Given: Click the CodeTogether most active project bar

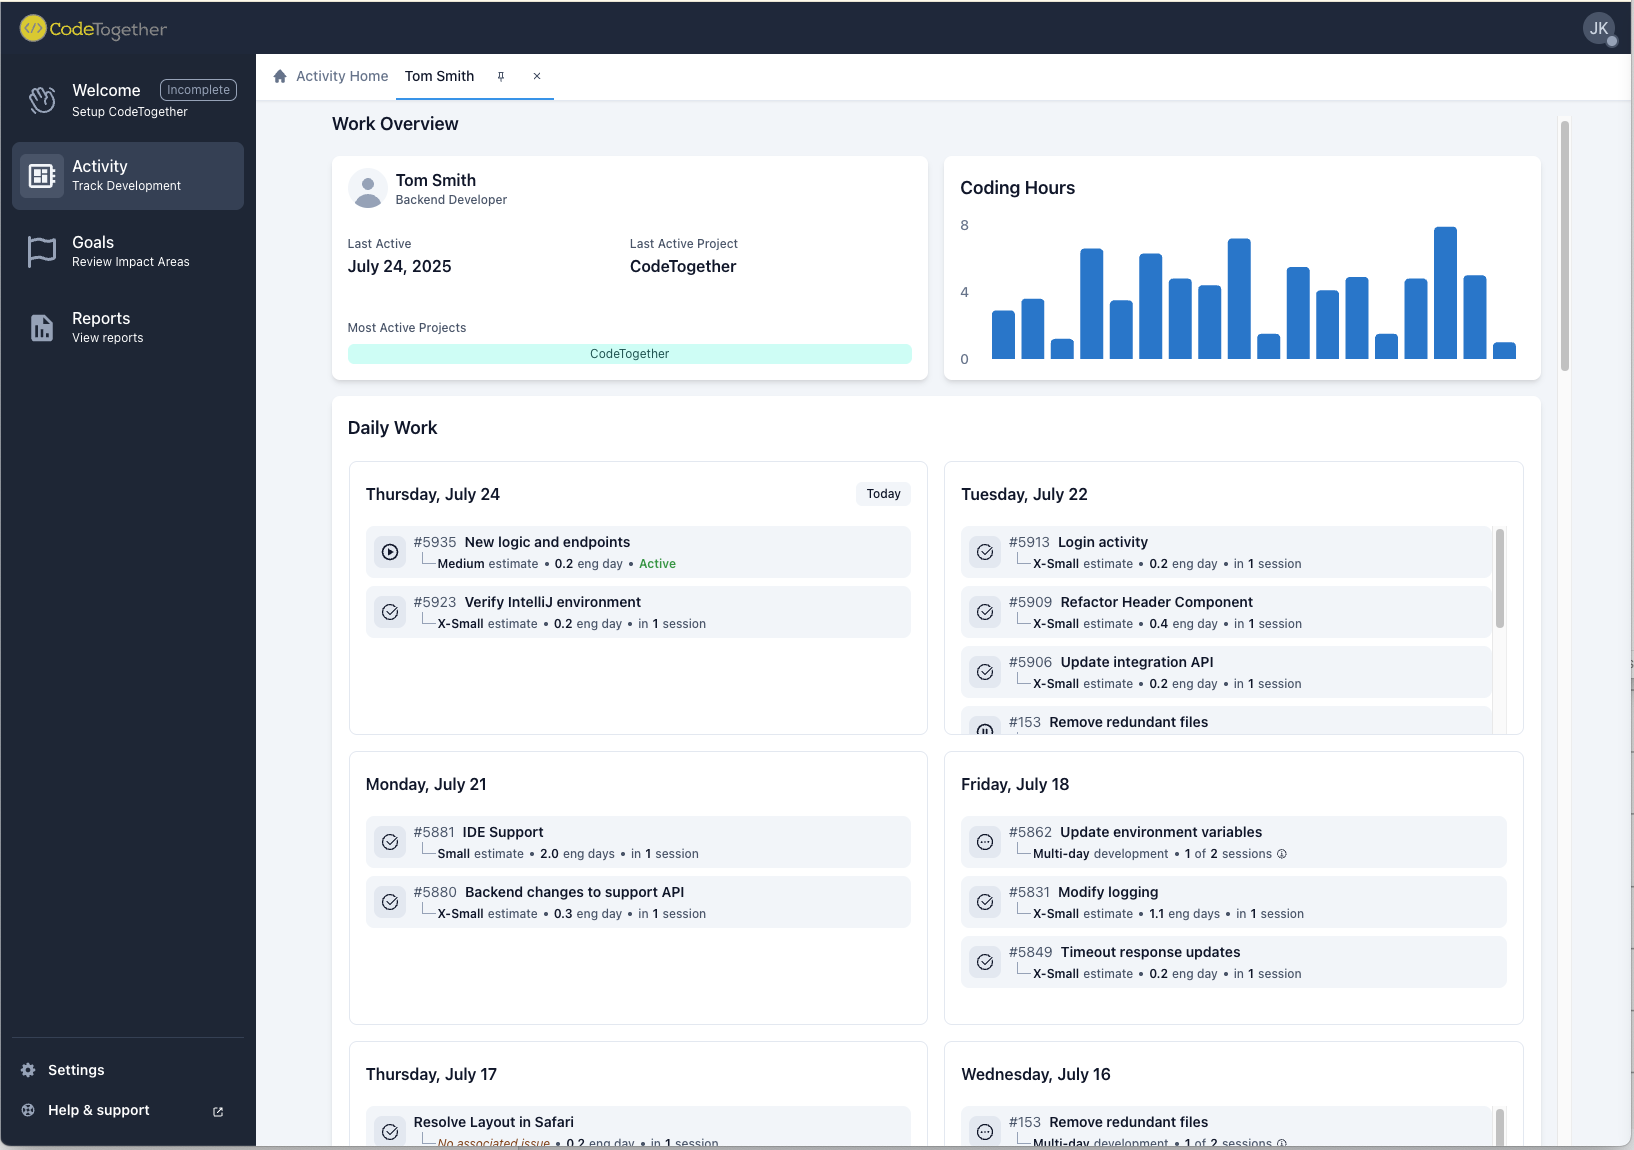Looking at the screenshot, I should click(630, 354).
